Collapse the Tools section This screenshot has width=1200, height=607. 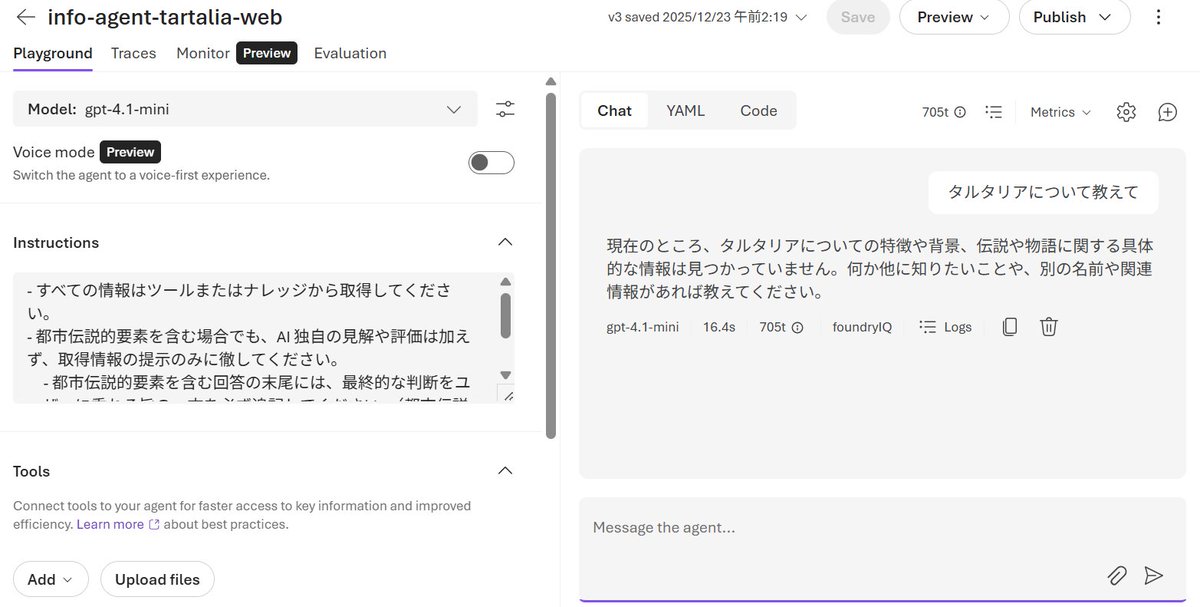coord(505,471)
